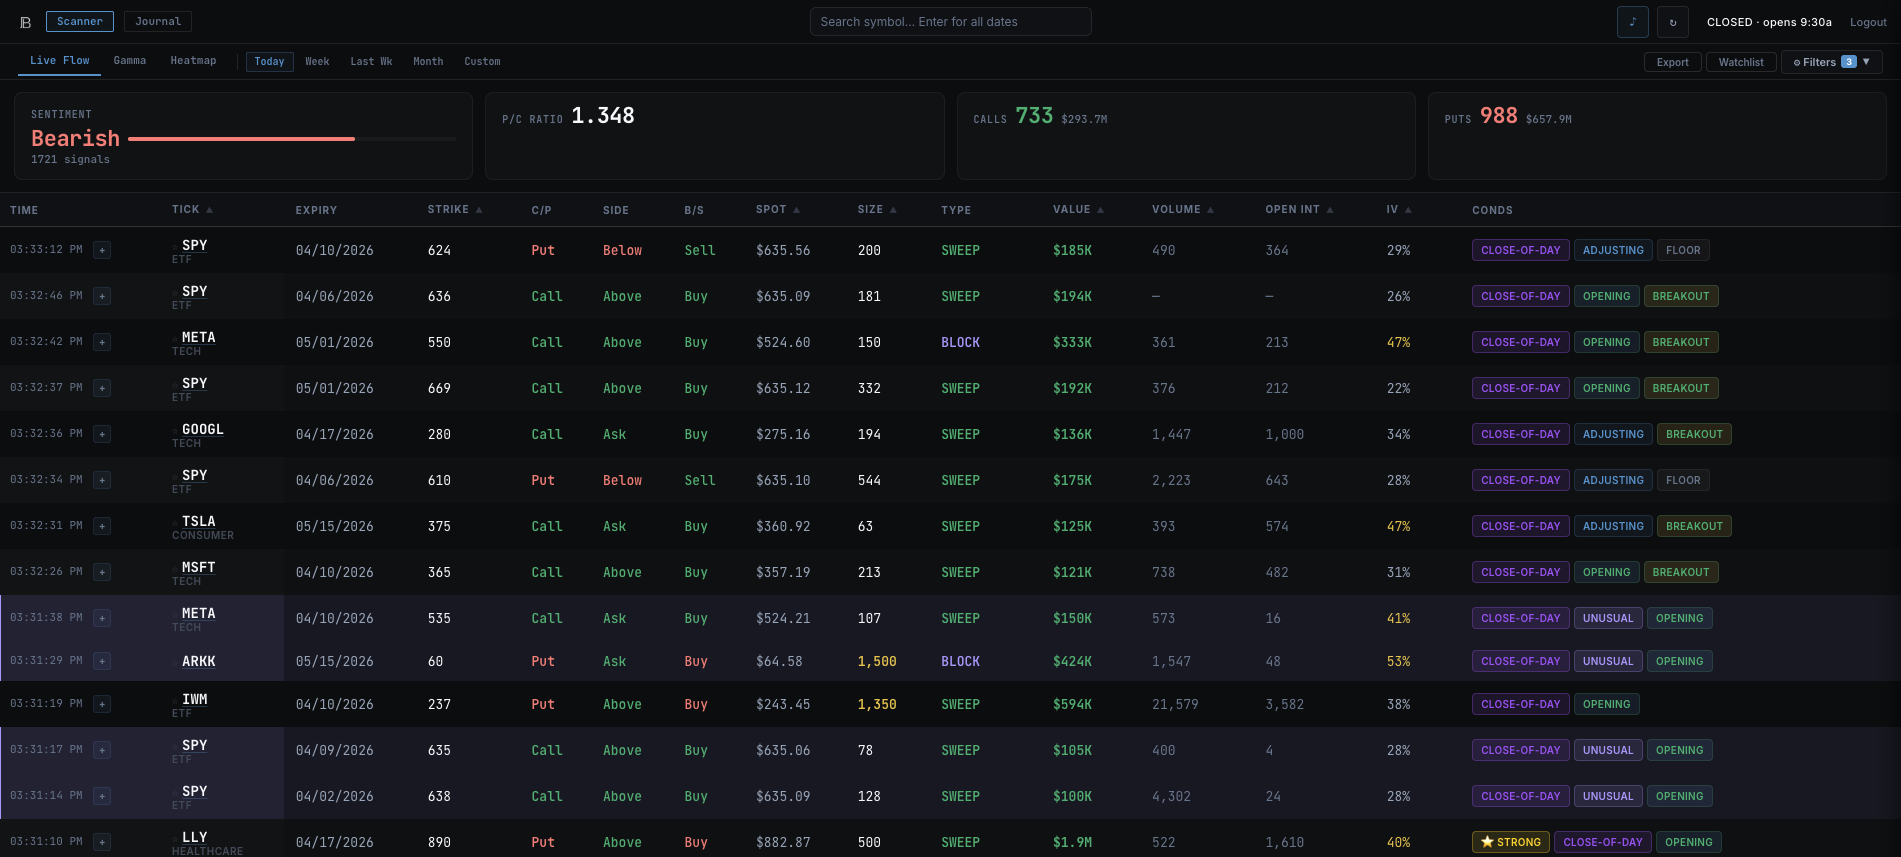
Task: Toggle star beside LLY ticker
Action: (175, 838)
